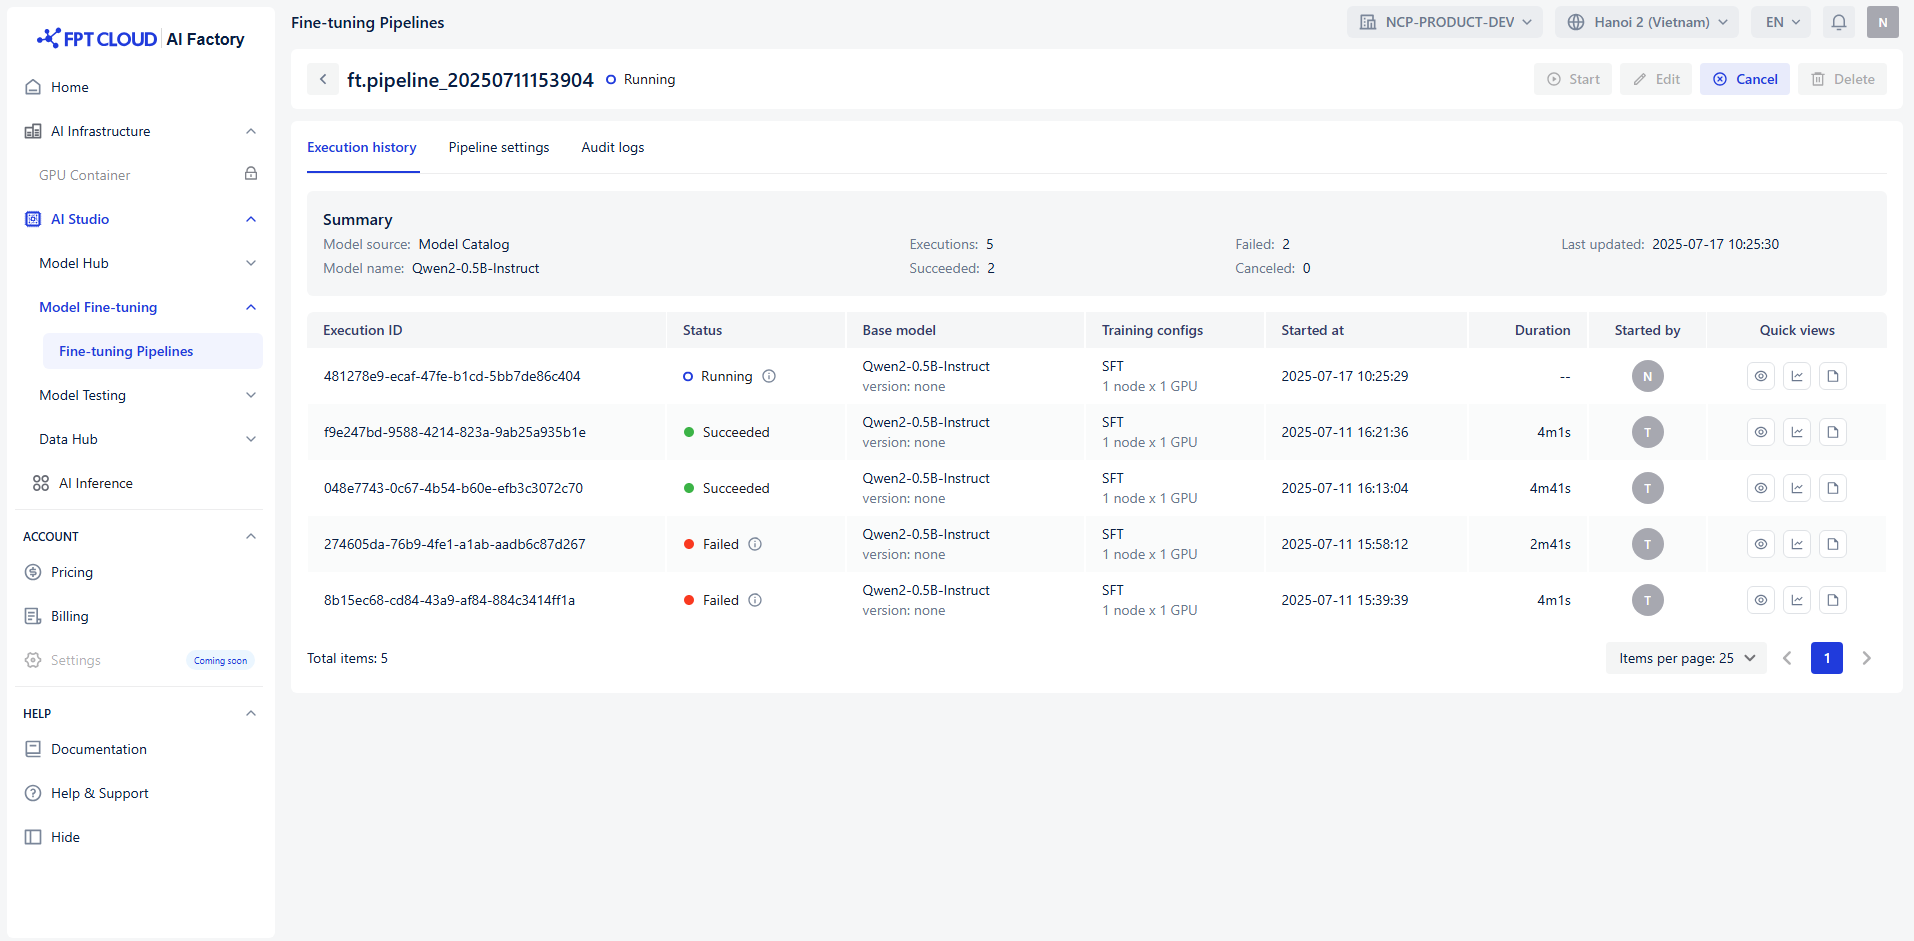The height and width of the screenshot is (941, 1914).
Task: Click the notification bell icon
Action: [1838, 22]
